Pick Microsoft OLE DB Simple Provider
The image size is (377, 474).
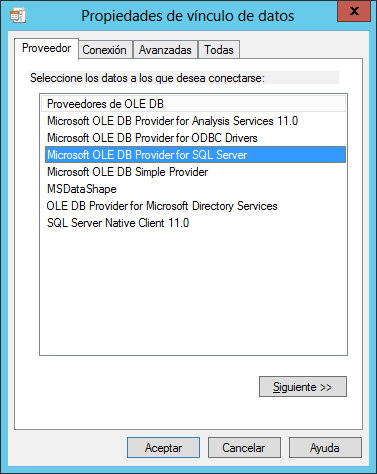pos(195,172)
